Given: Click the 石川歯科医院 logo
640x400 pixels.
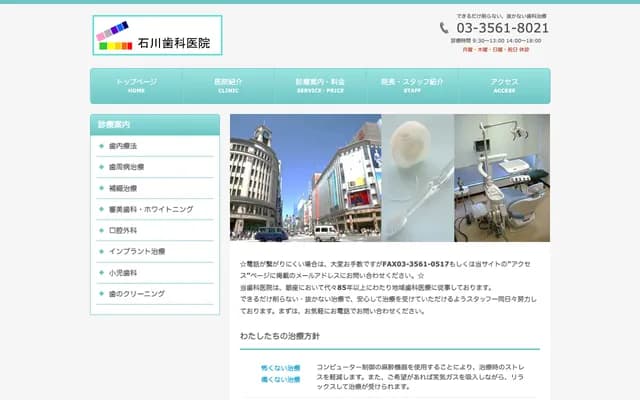Looking at the screenshot, I should 158,35.
